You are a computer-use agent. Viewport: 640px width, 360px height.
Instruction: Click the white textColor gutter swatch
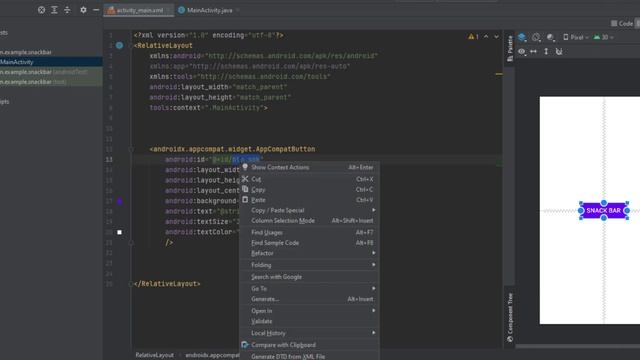click(120, 232)
